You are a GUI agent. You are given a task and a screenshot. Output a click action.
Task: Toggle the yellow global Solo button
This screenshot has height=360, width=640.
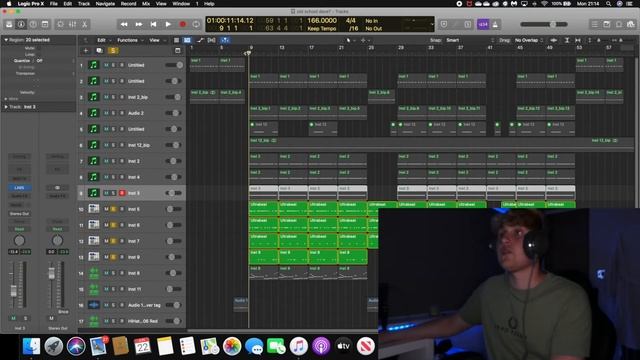[x=113, y=51]
